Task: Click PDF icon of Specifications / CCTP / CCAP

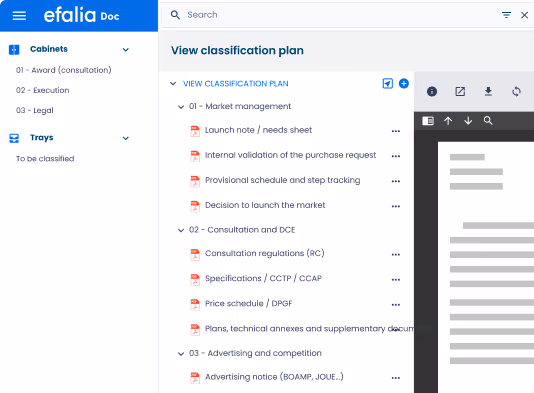Action: tap(195, 280)
